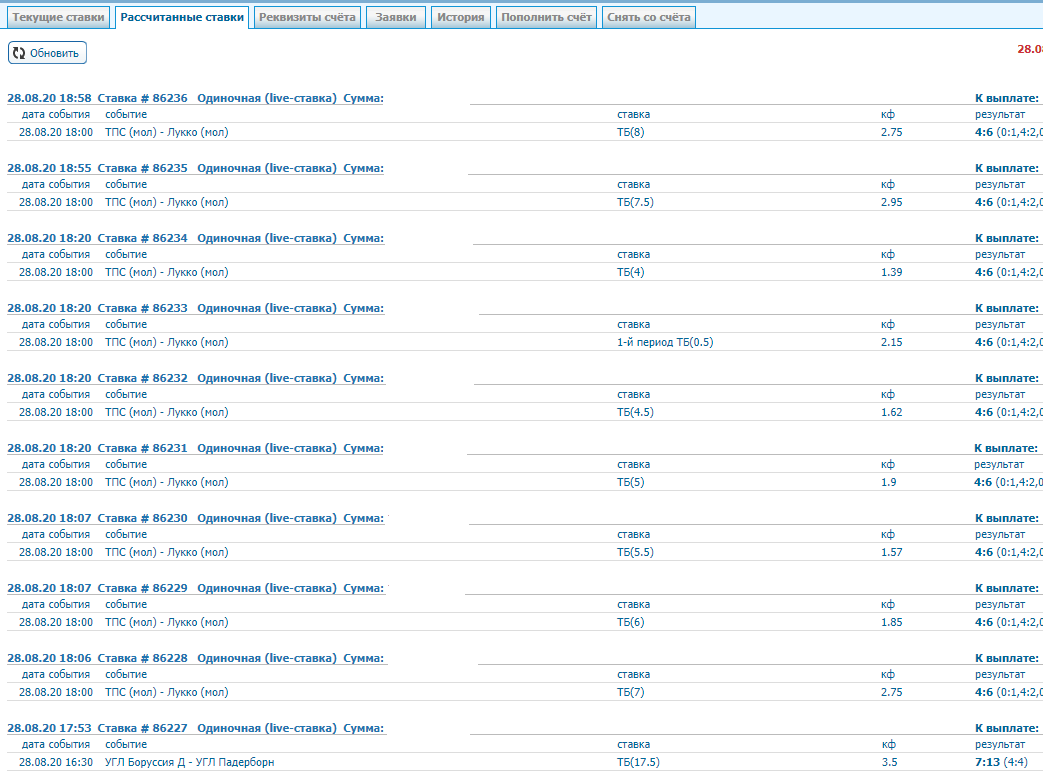Click bet # 86230 header link
This screenshot has width=1043, height=774.
pyautogui.click(x=195, y=518)
